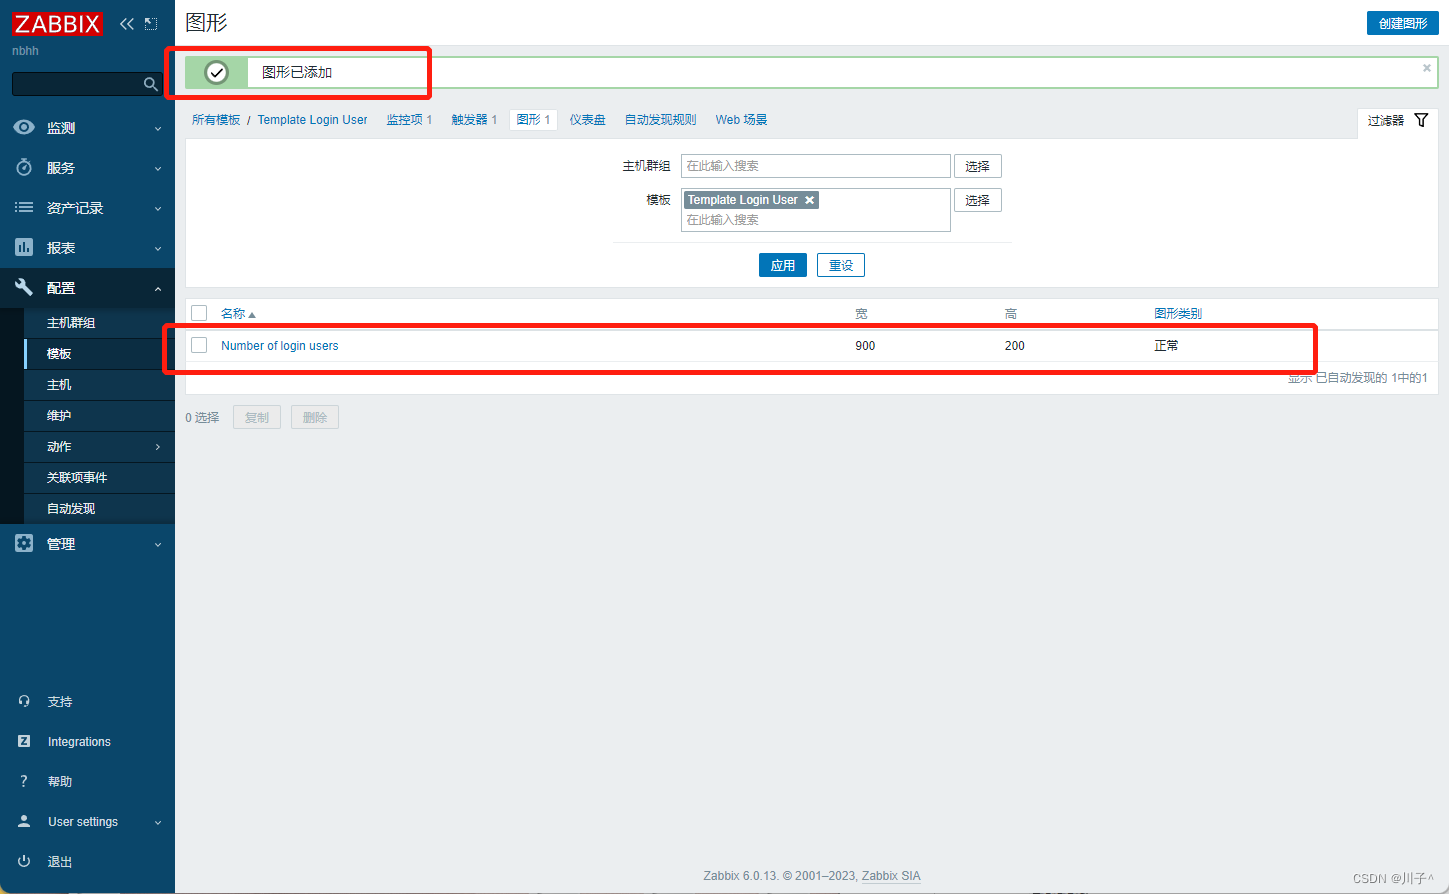
Task: Sort by 名称 column header
Action: point(238,313)
